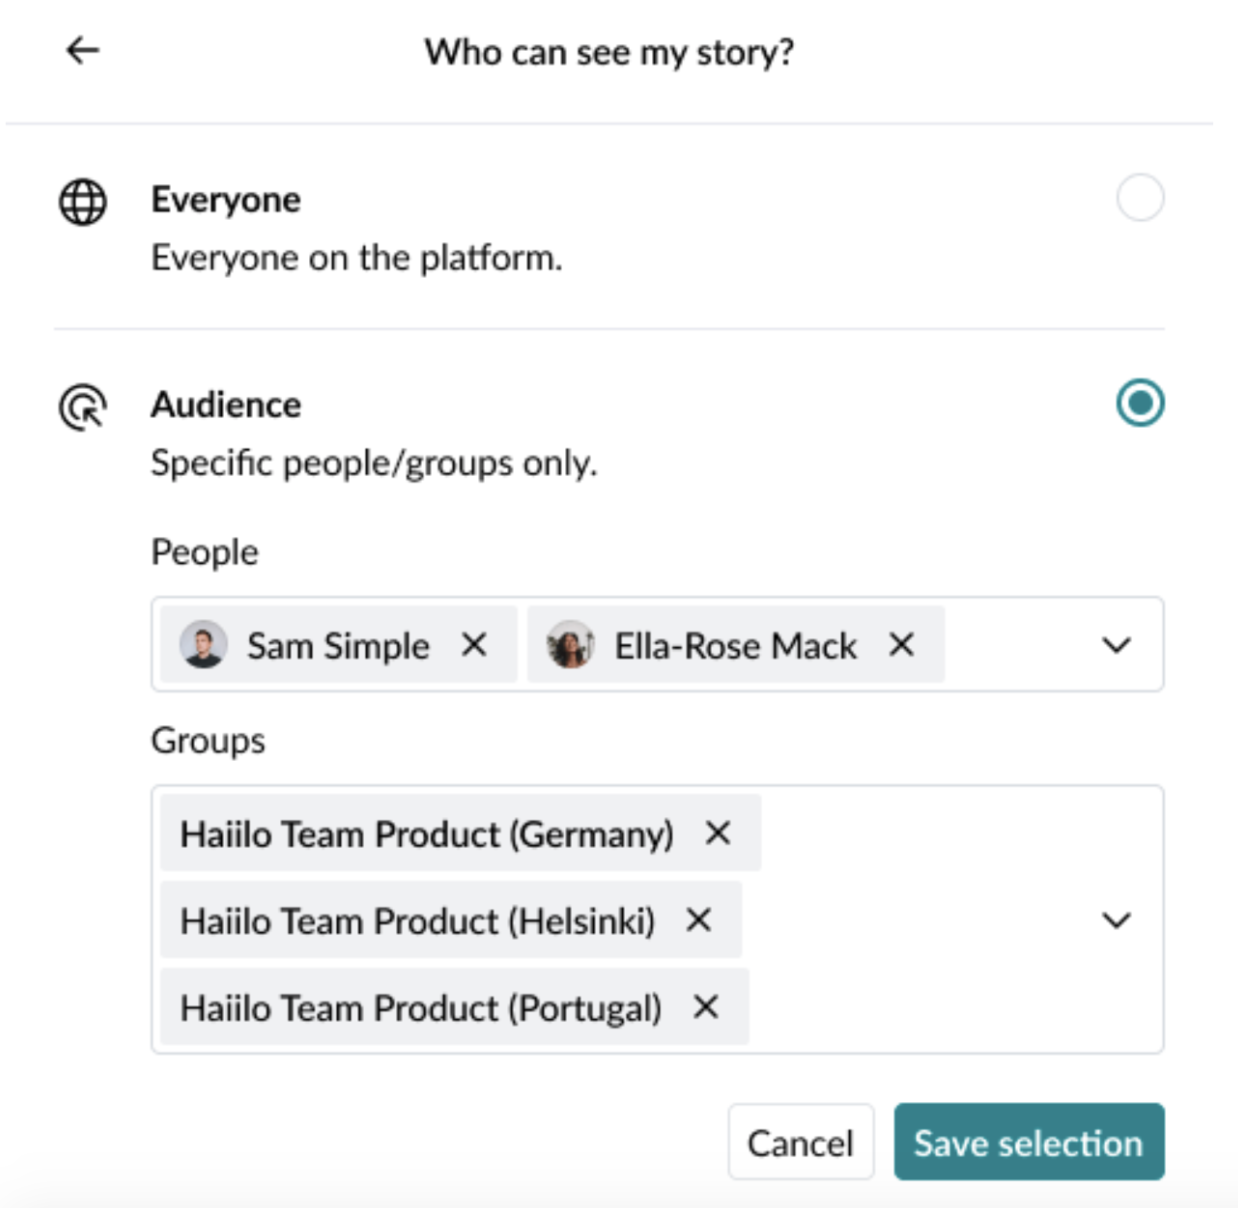The width and height of the screenshot is (1238, 1208).
Task: Click Ella-Rose Mack's avatar thumbnail
Action: pyautogui.click(x=570, y=645)
